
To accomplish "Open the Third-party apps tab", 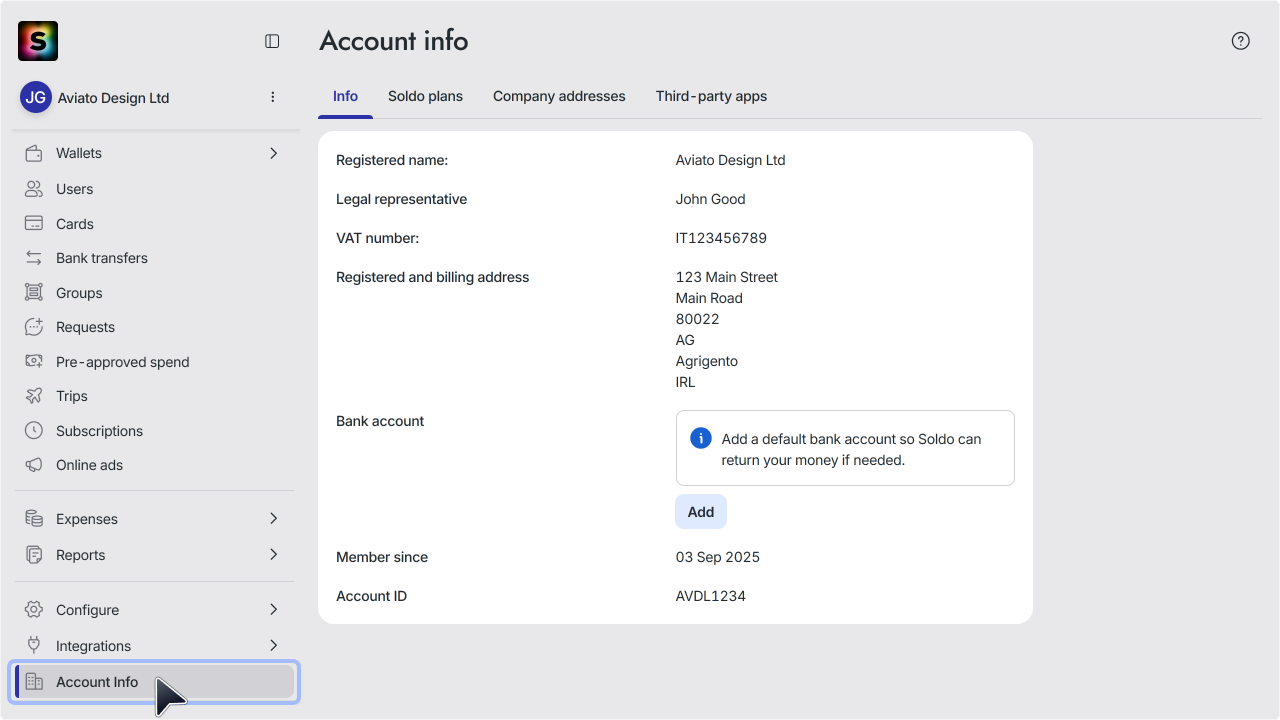I will click(711, 97).
